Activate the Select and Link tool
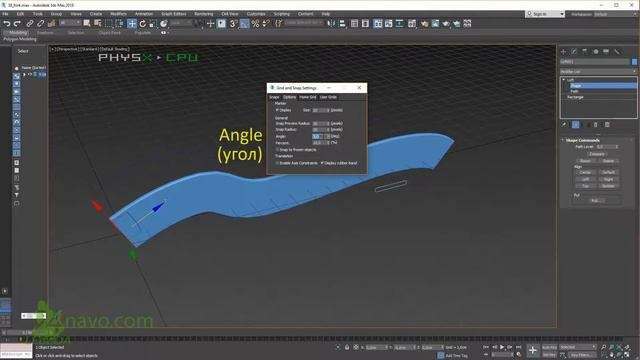The width and height of the screenshot is (640, 360). [29, 24]
